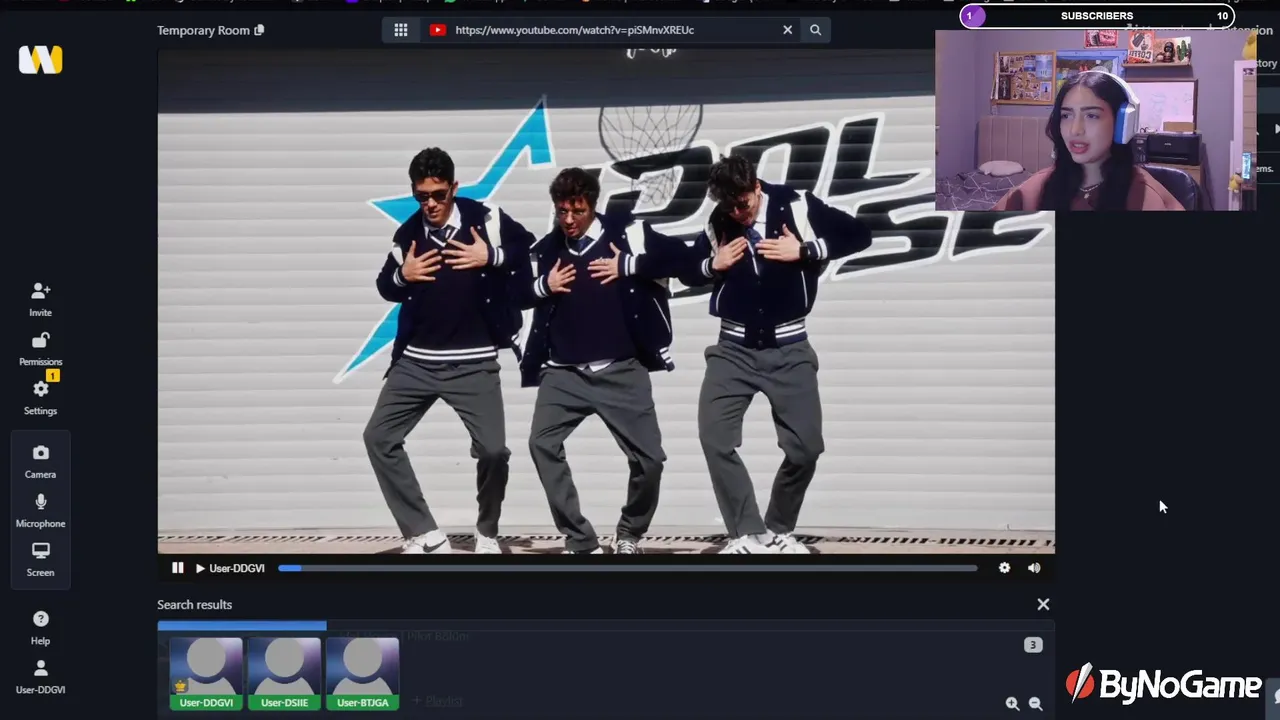Start Screen sharing from the sidebar
This screenshot has height=720, width=1280.
tap(40, 560)
